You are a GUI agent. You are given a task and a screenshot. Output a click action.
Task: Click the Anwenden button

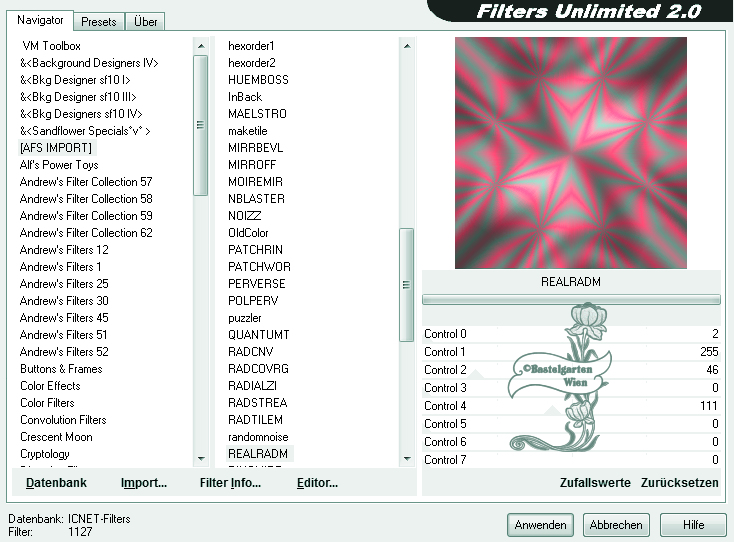coord(540,525)
